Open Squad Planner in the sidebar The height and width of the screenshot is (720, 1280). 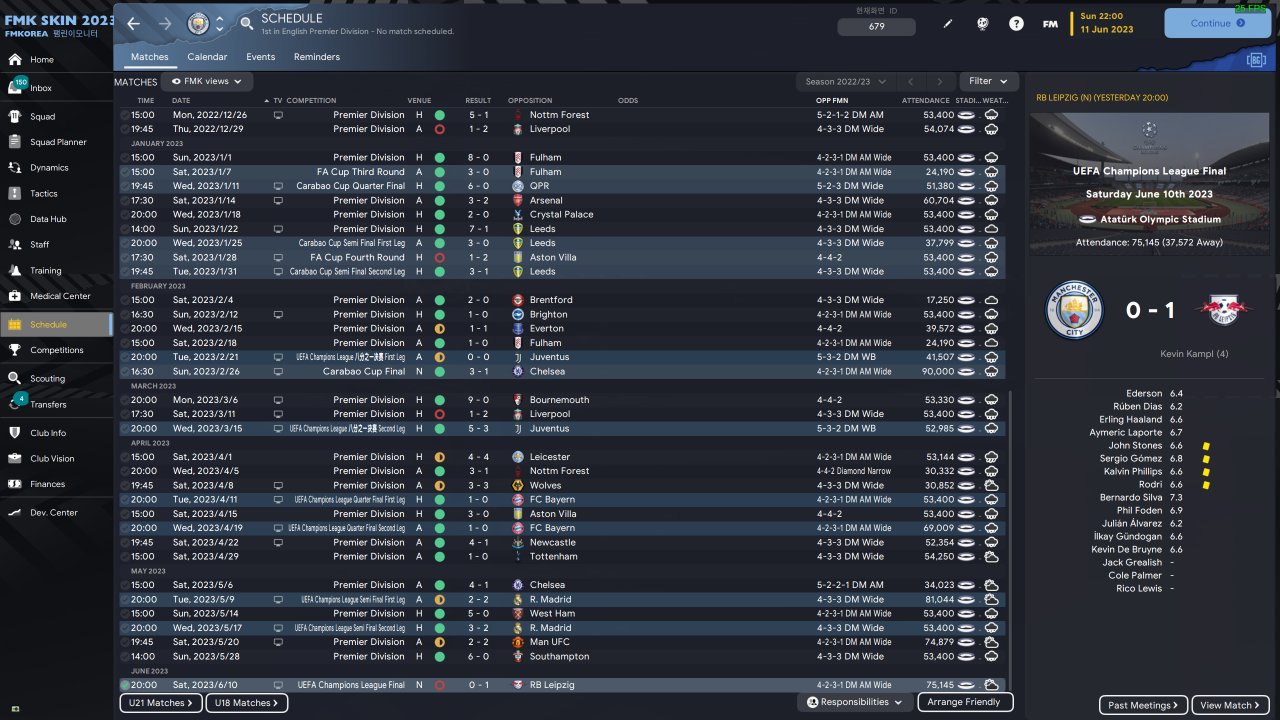click(56, 142)
